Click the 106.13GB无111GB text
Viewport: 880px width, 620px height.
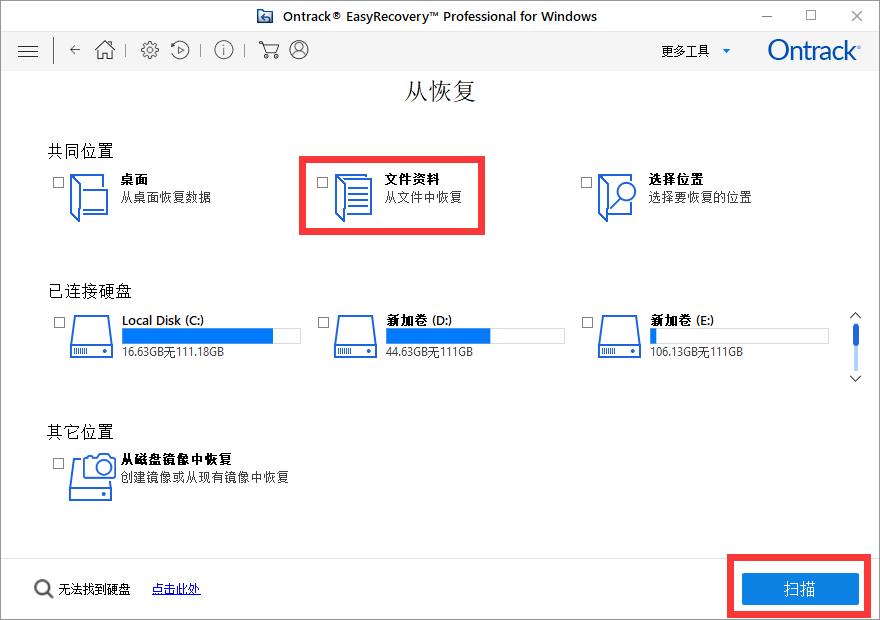[696, 352]
